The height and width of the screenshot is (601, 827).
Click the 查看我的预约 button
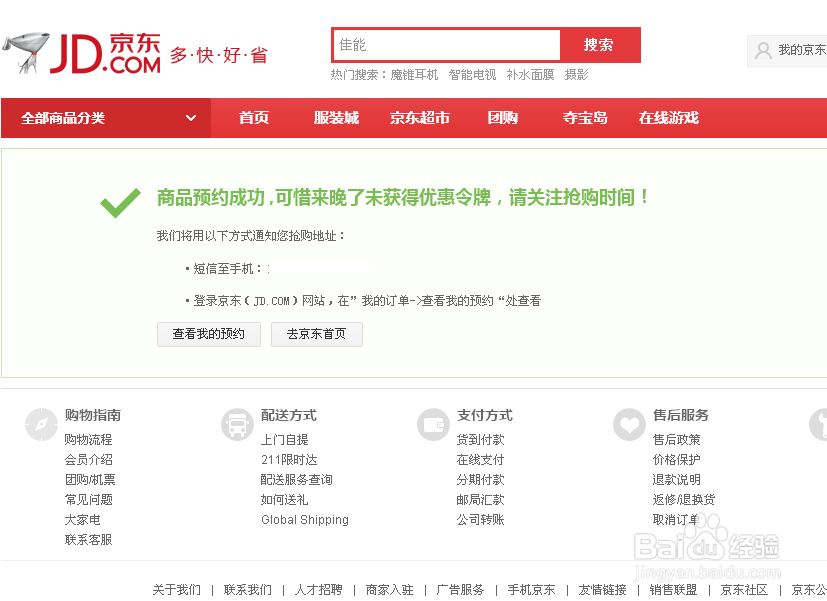pyautogui.click(x=208, y=335)
